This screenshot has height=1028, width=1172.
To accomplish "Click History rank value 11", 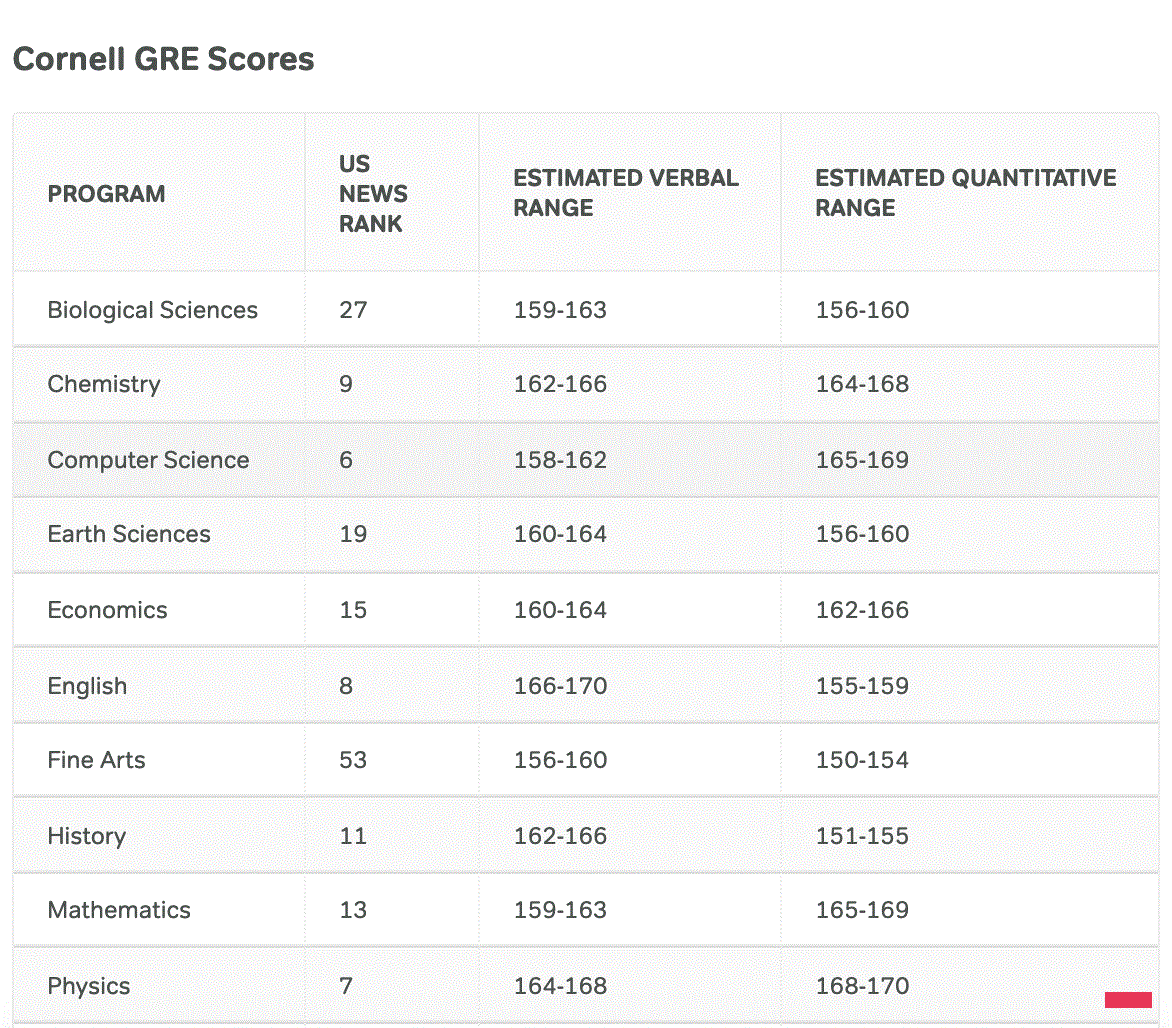I will (354, 836).
